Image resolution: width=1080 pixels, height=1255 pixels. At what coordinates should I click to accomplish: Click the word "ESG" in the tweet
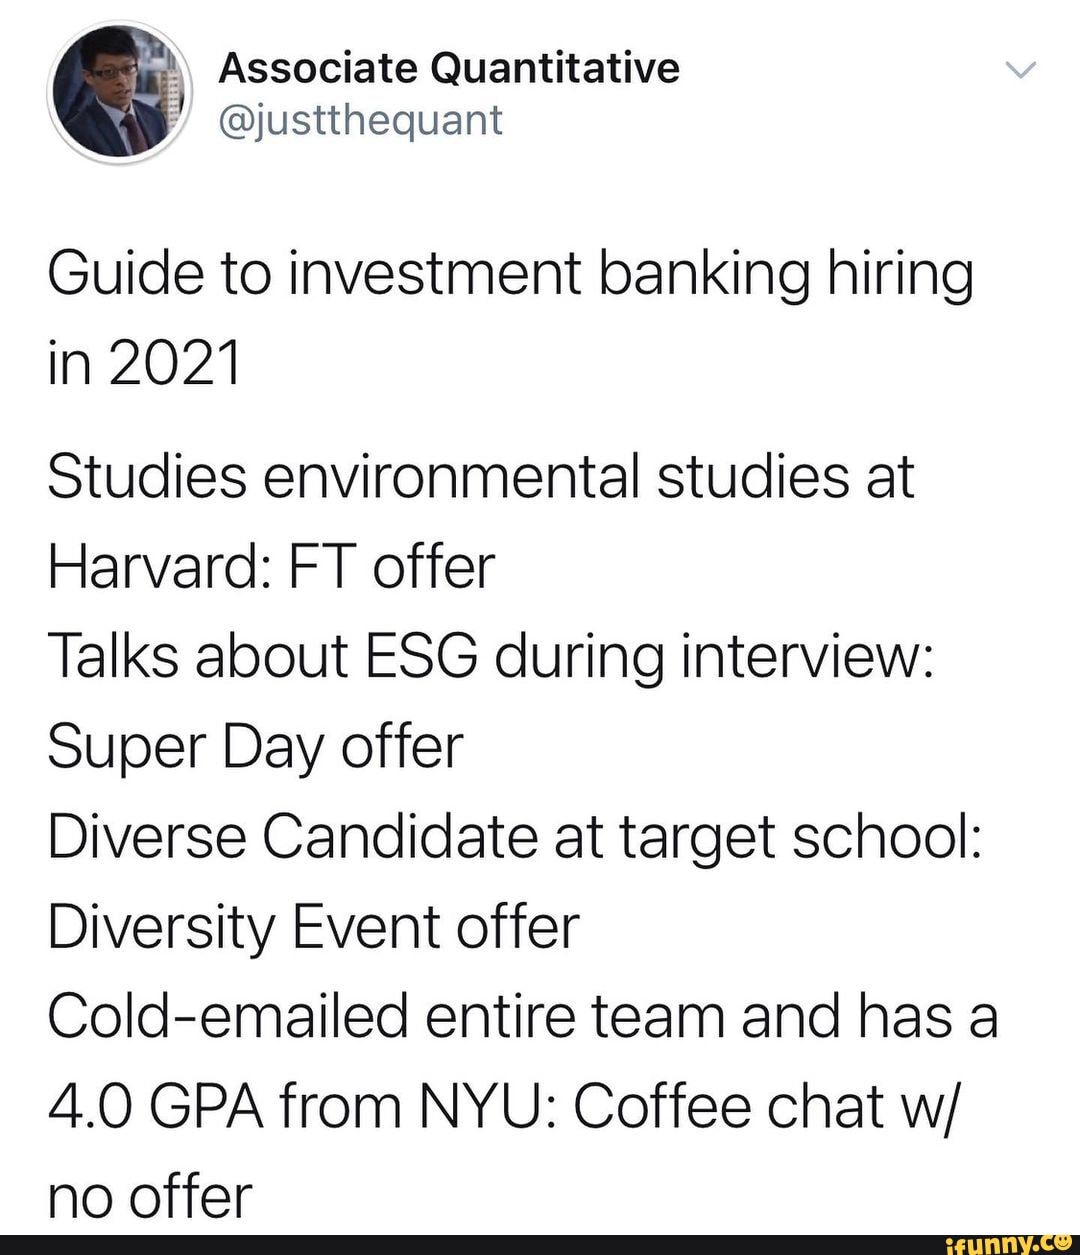[410, 657]
